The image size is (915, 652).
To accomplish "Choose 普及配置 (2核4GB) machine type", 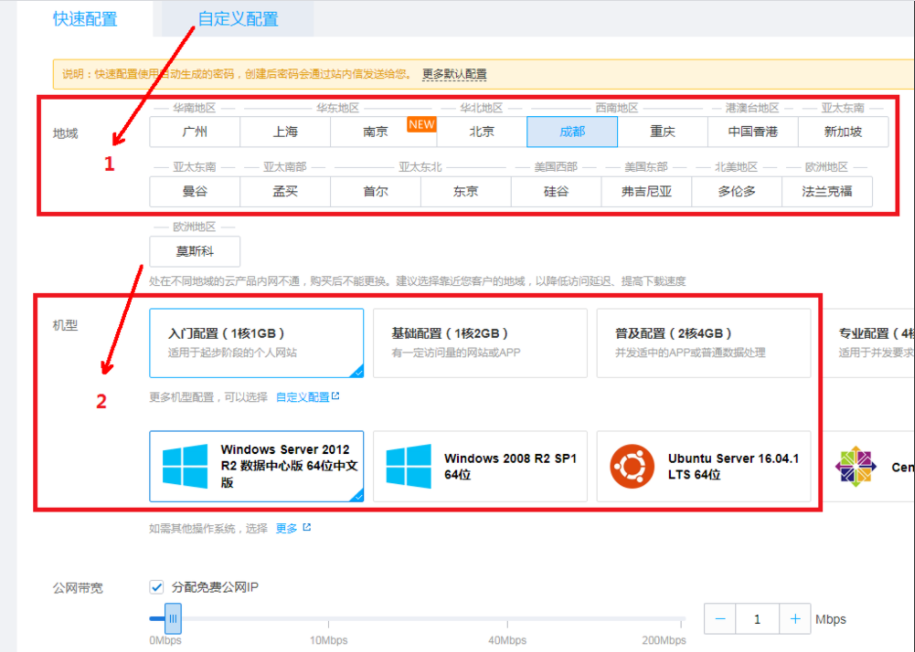I will pyautogui.click(x=704, y=343).
